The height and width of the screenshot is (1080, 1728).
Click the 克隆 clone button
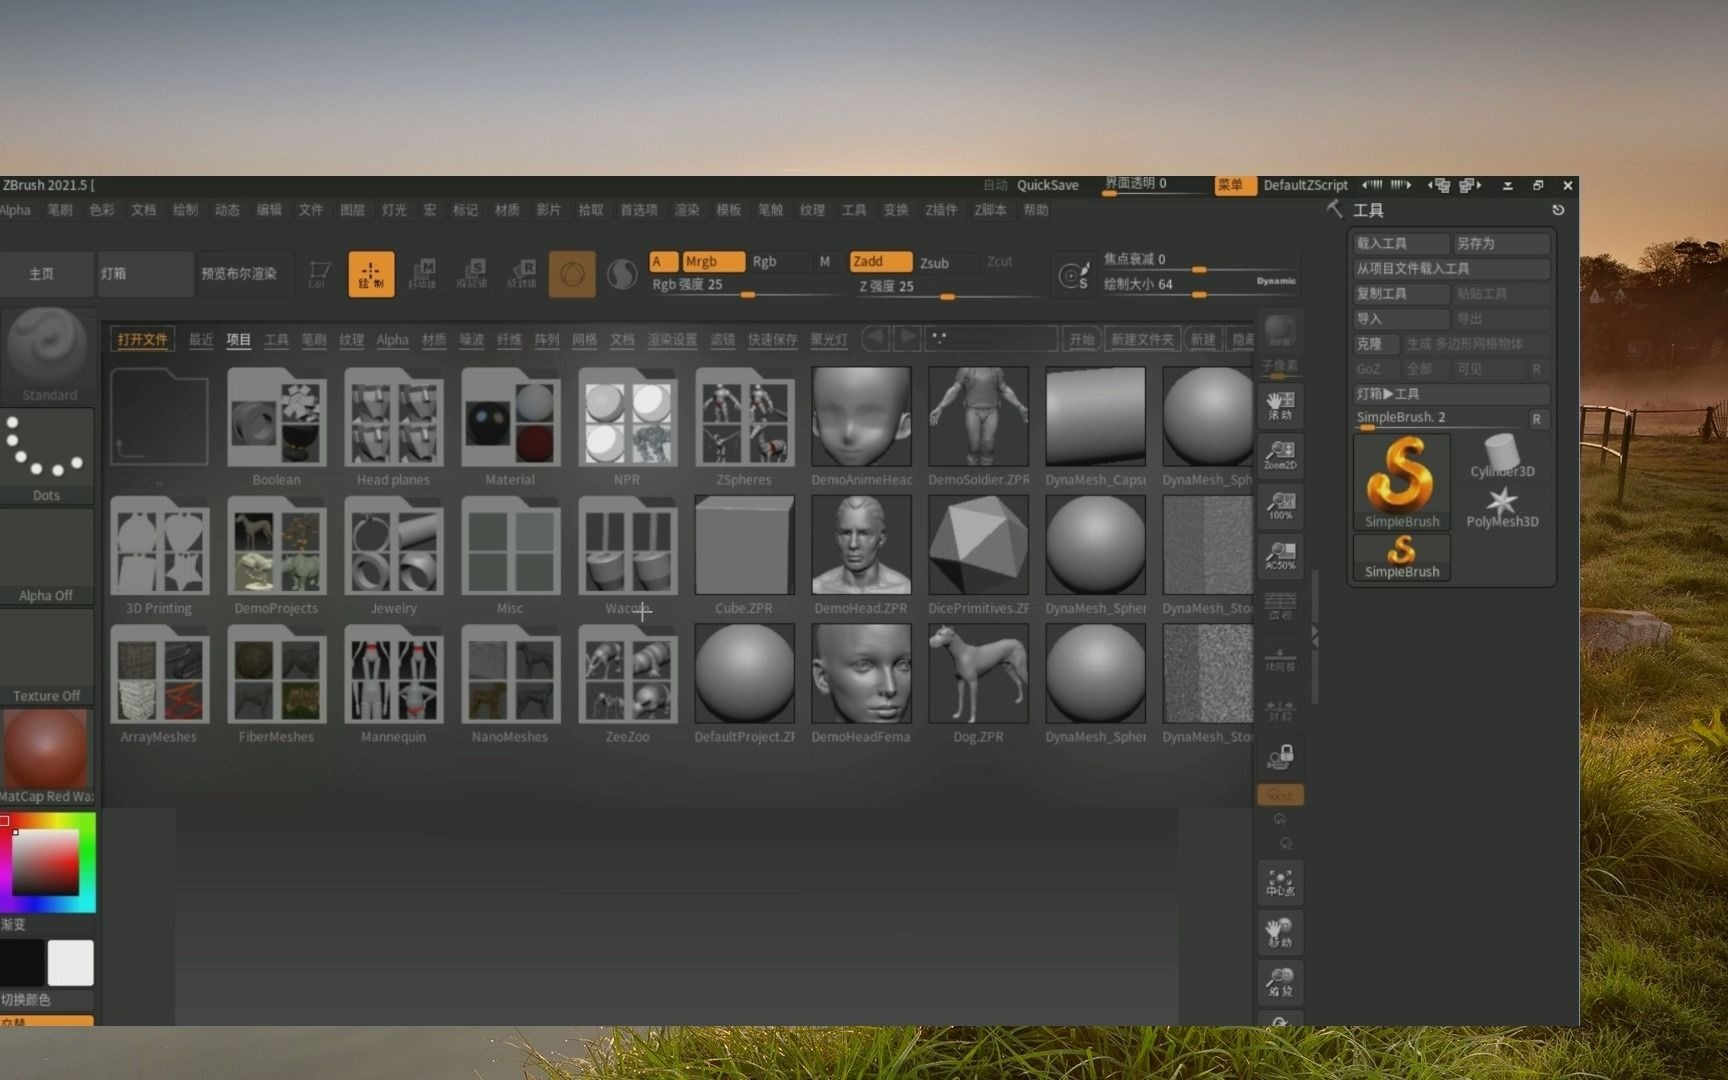click(x=1376, y=343)
